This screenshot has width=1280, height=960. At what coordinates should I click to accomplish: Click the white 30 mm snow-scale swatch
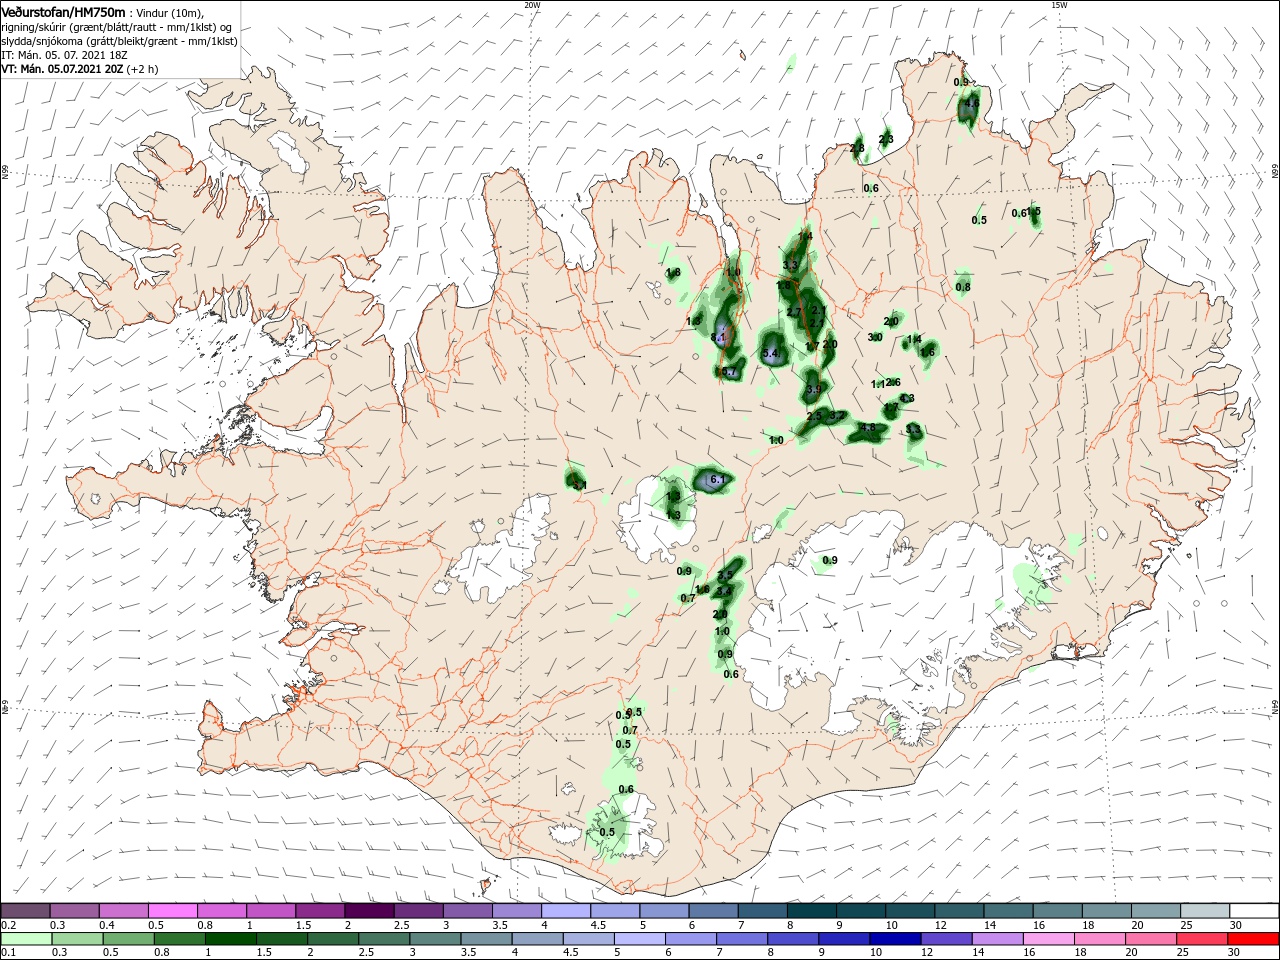1255,911
